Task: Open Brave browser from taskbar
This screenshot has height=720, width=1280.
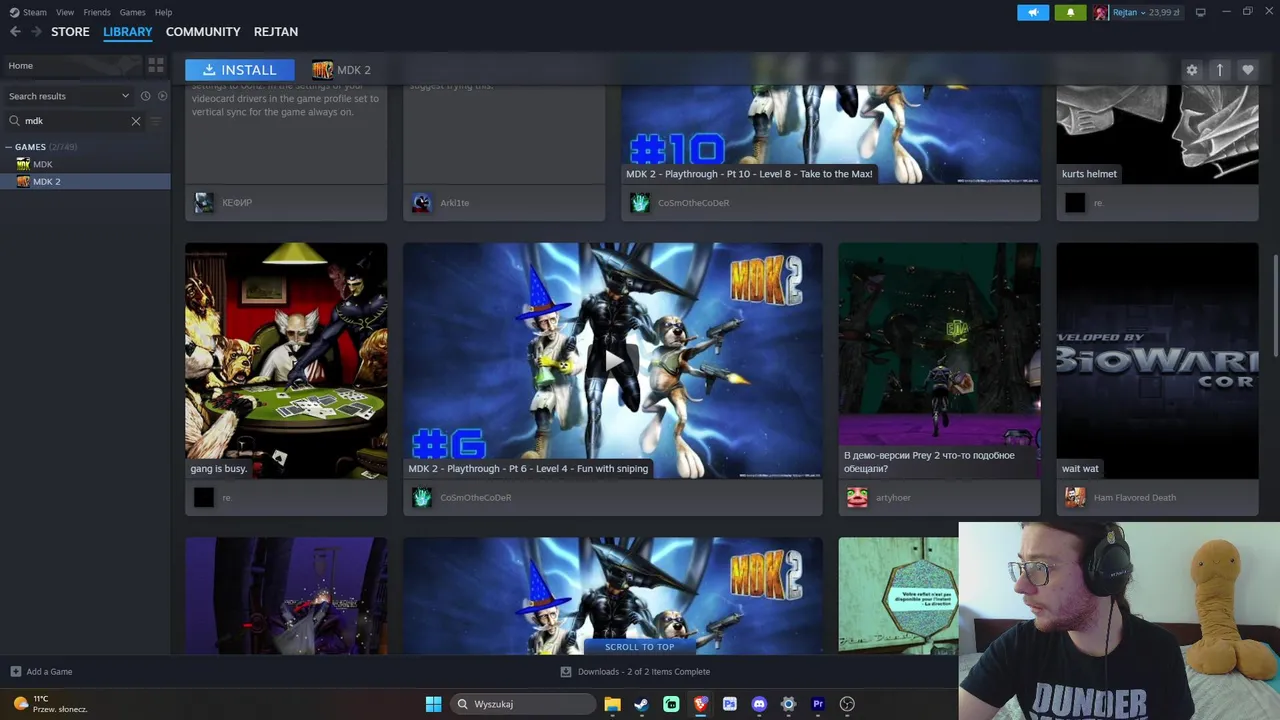Action: click(700, 704)
